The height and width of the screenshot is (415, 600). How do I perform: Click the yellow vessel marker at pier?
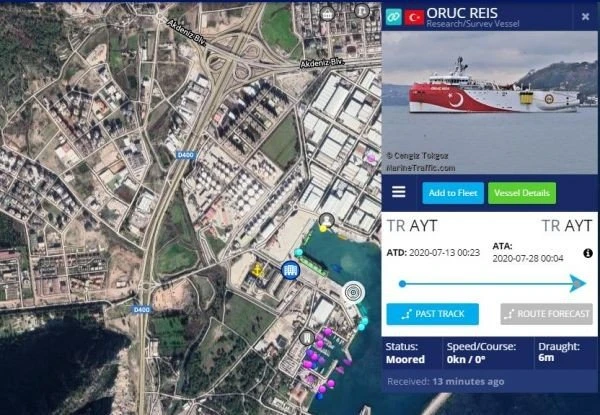tap(323, 229)
